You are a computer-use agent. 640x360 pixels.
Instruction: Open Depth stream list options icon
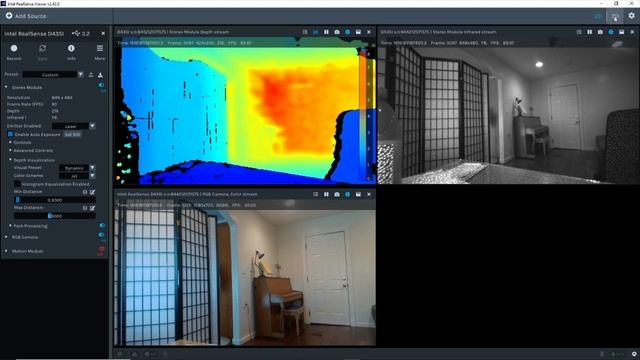click(x=305, y=32)
